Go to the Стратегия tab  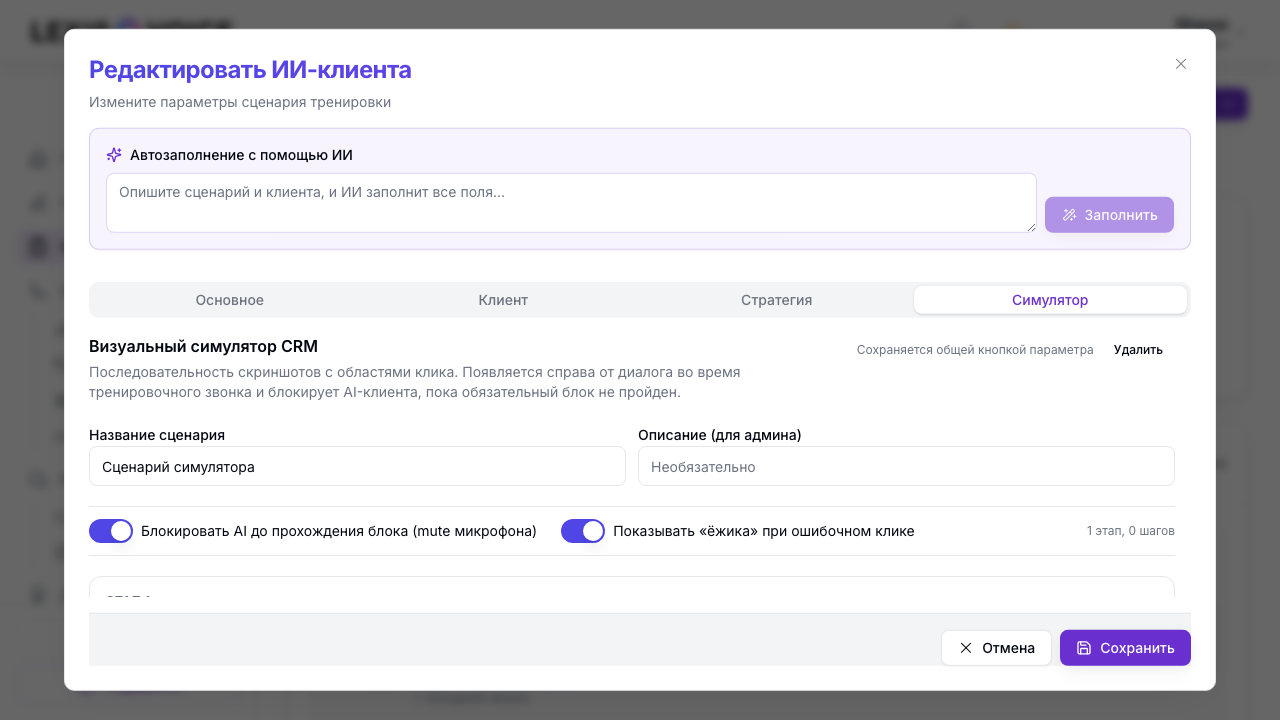776,300
